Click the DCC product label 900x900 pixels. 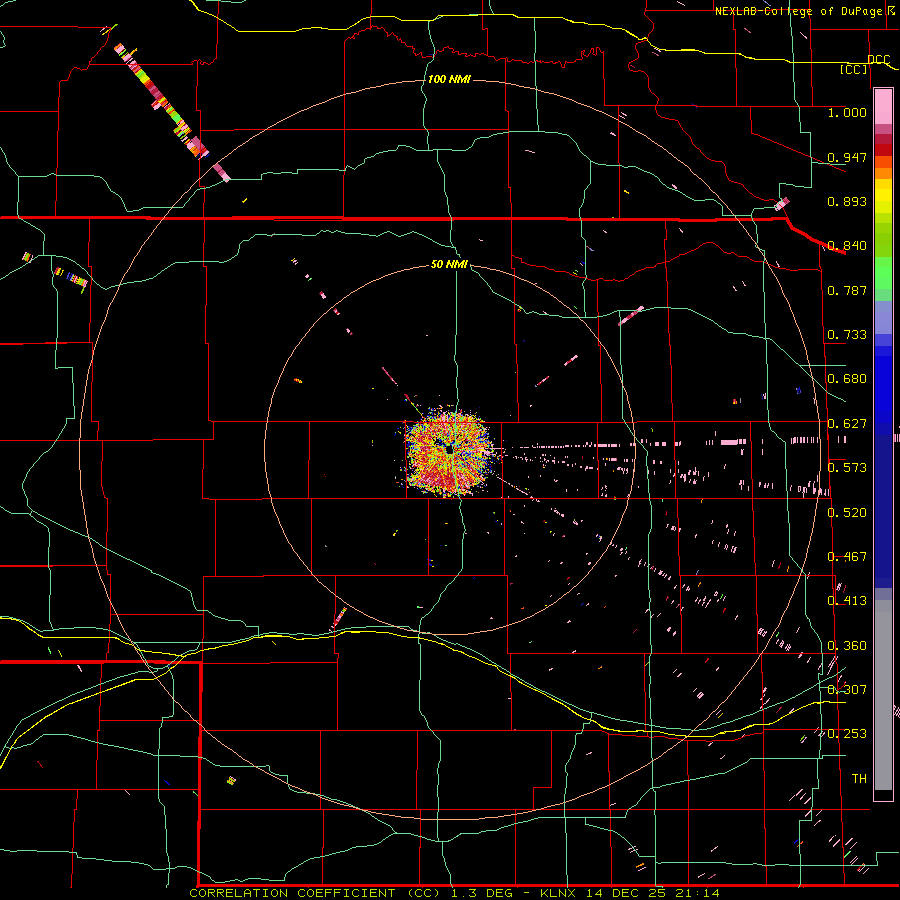tap(879, 60)
